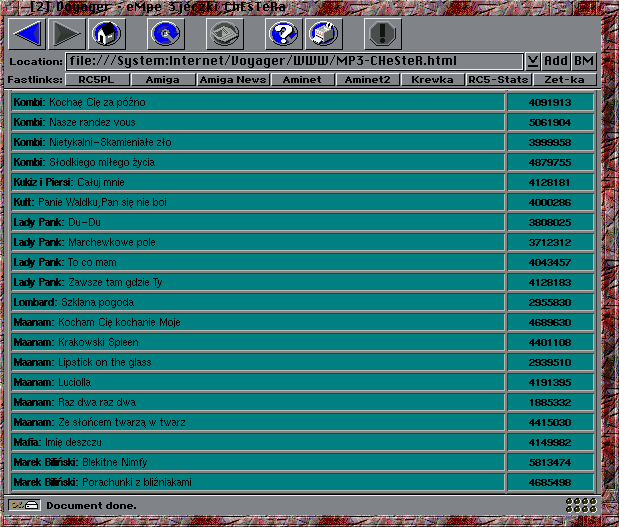
Task: Click file size cell 5061904
Action: tap(550, 122)
